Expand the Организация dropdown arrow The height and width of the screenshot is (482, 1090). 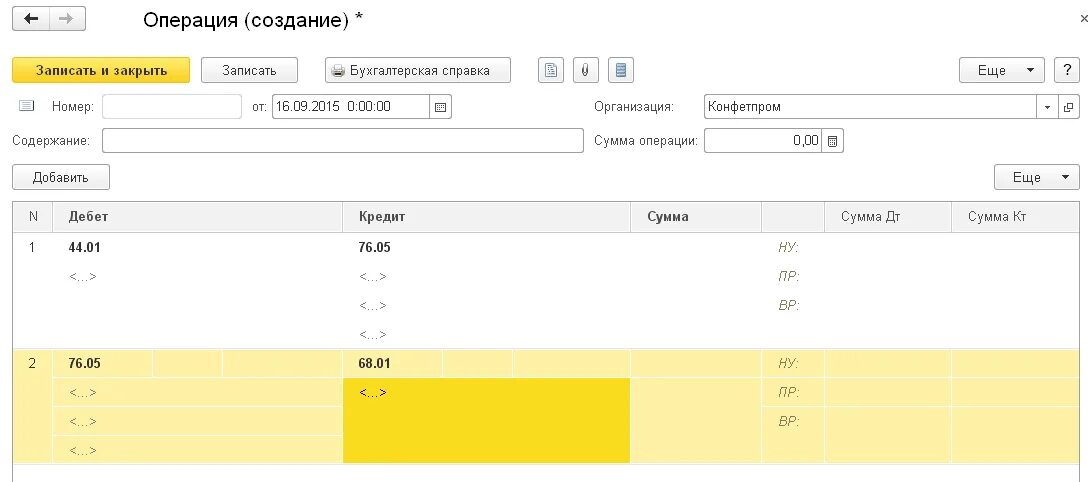tap(1048, 106)
